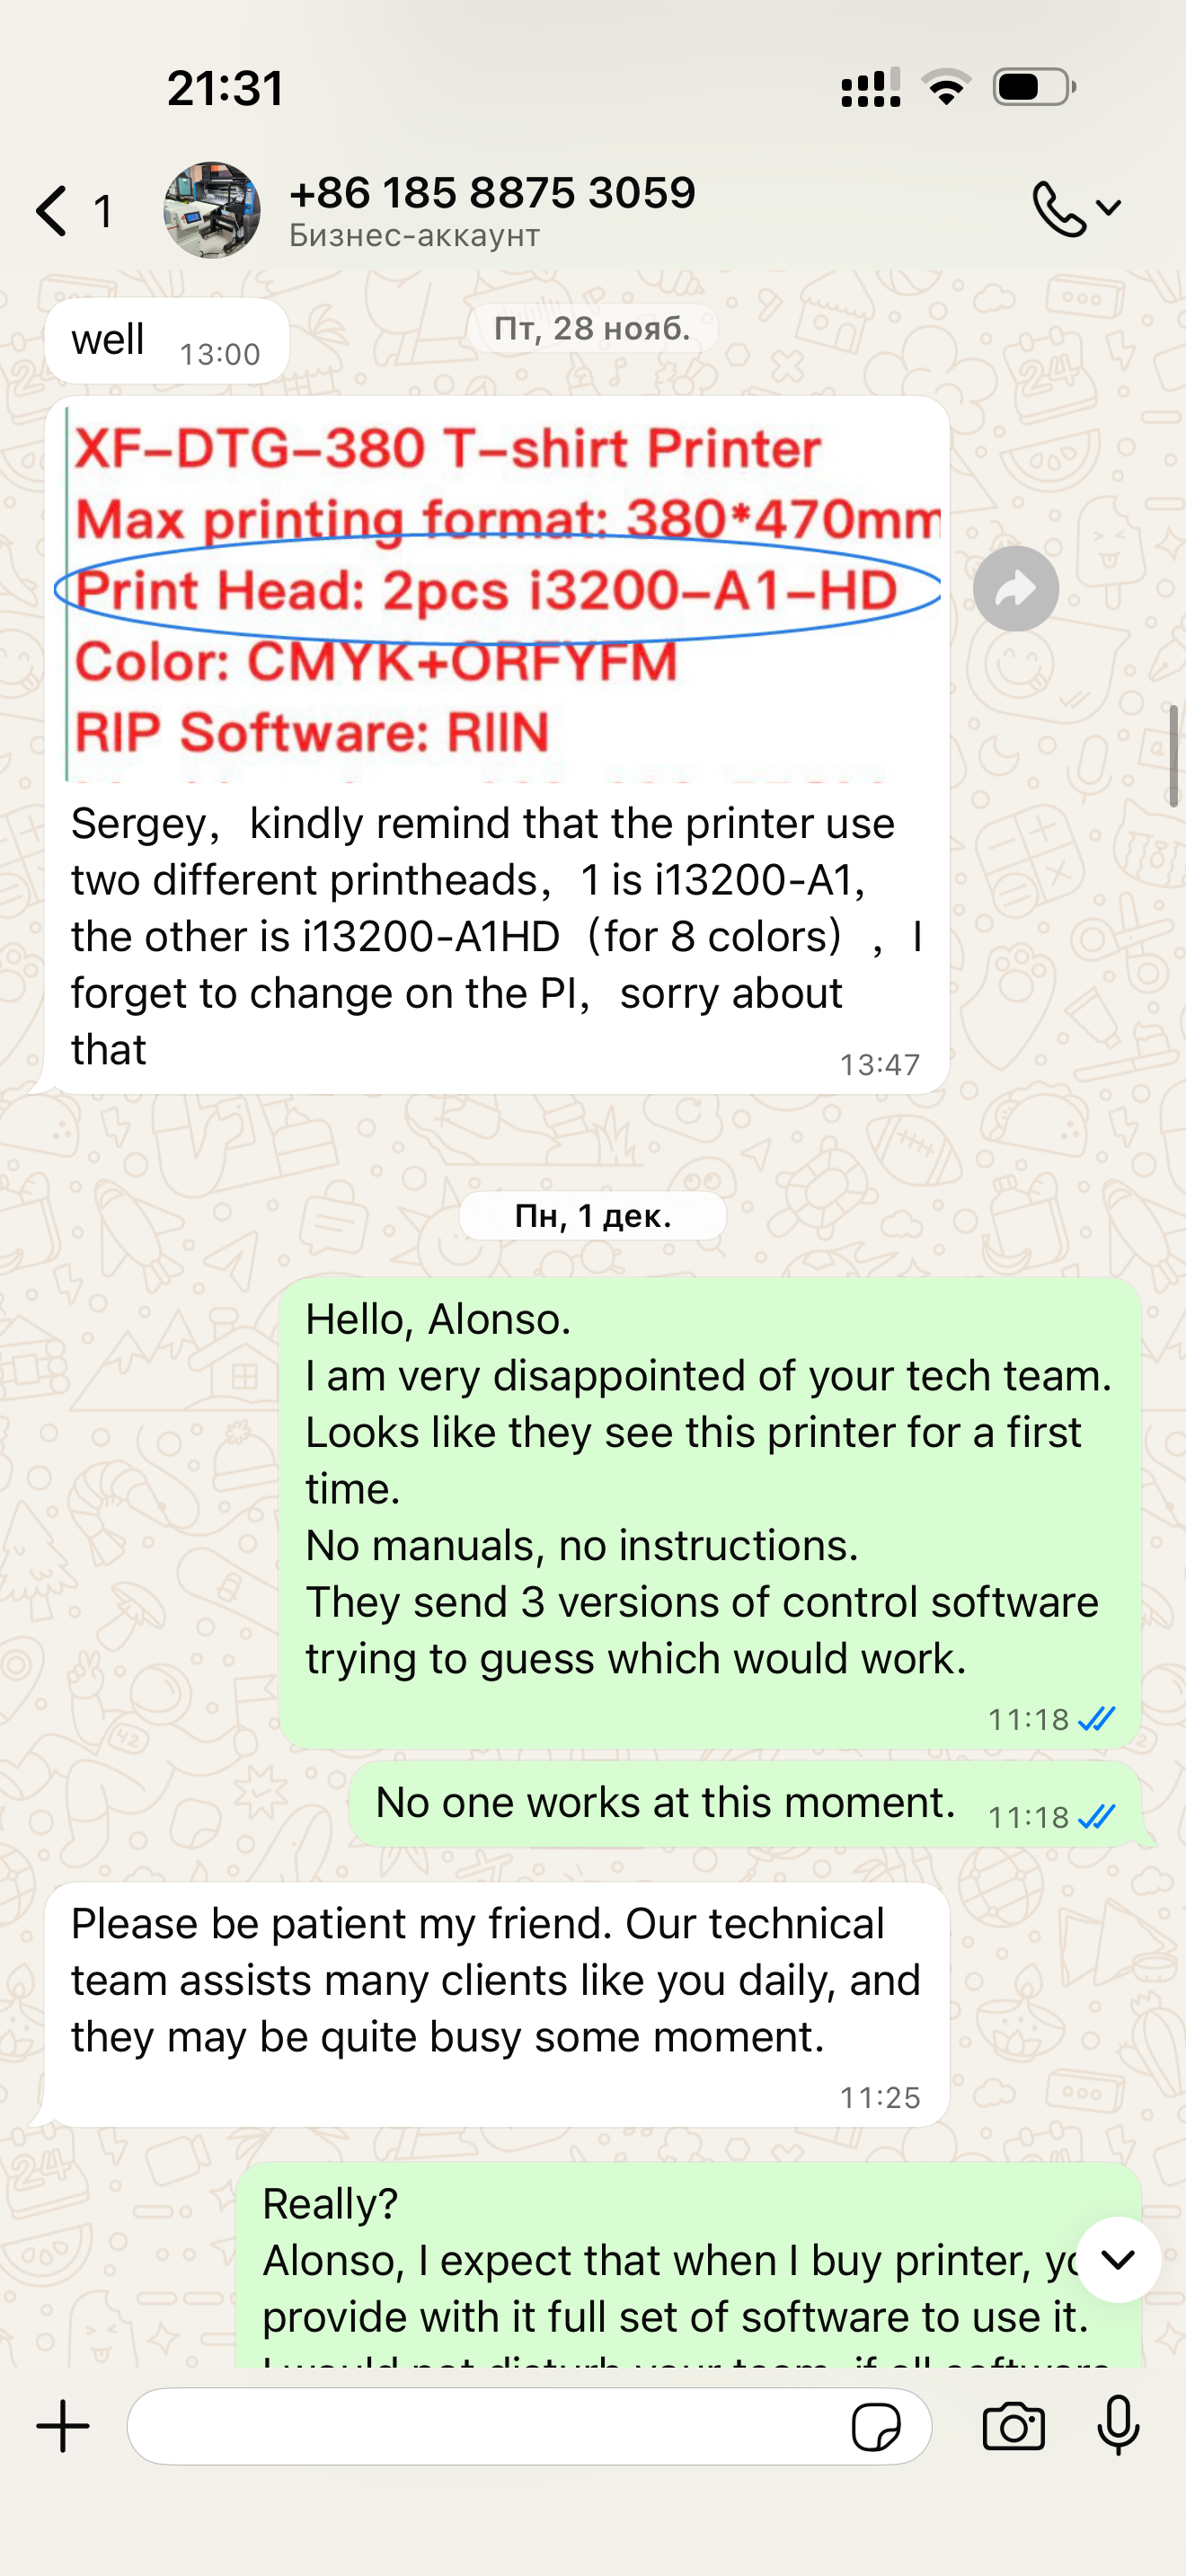The width and height of the screenshot is (1186, 2576).
Task: Open the XF-DTG-380 printer spec image
Action: 497,591
